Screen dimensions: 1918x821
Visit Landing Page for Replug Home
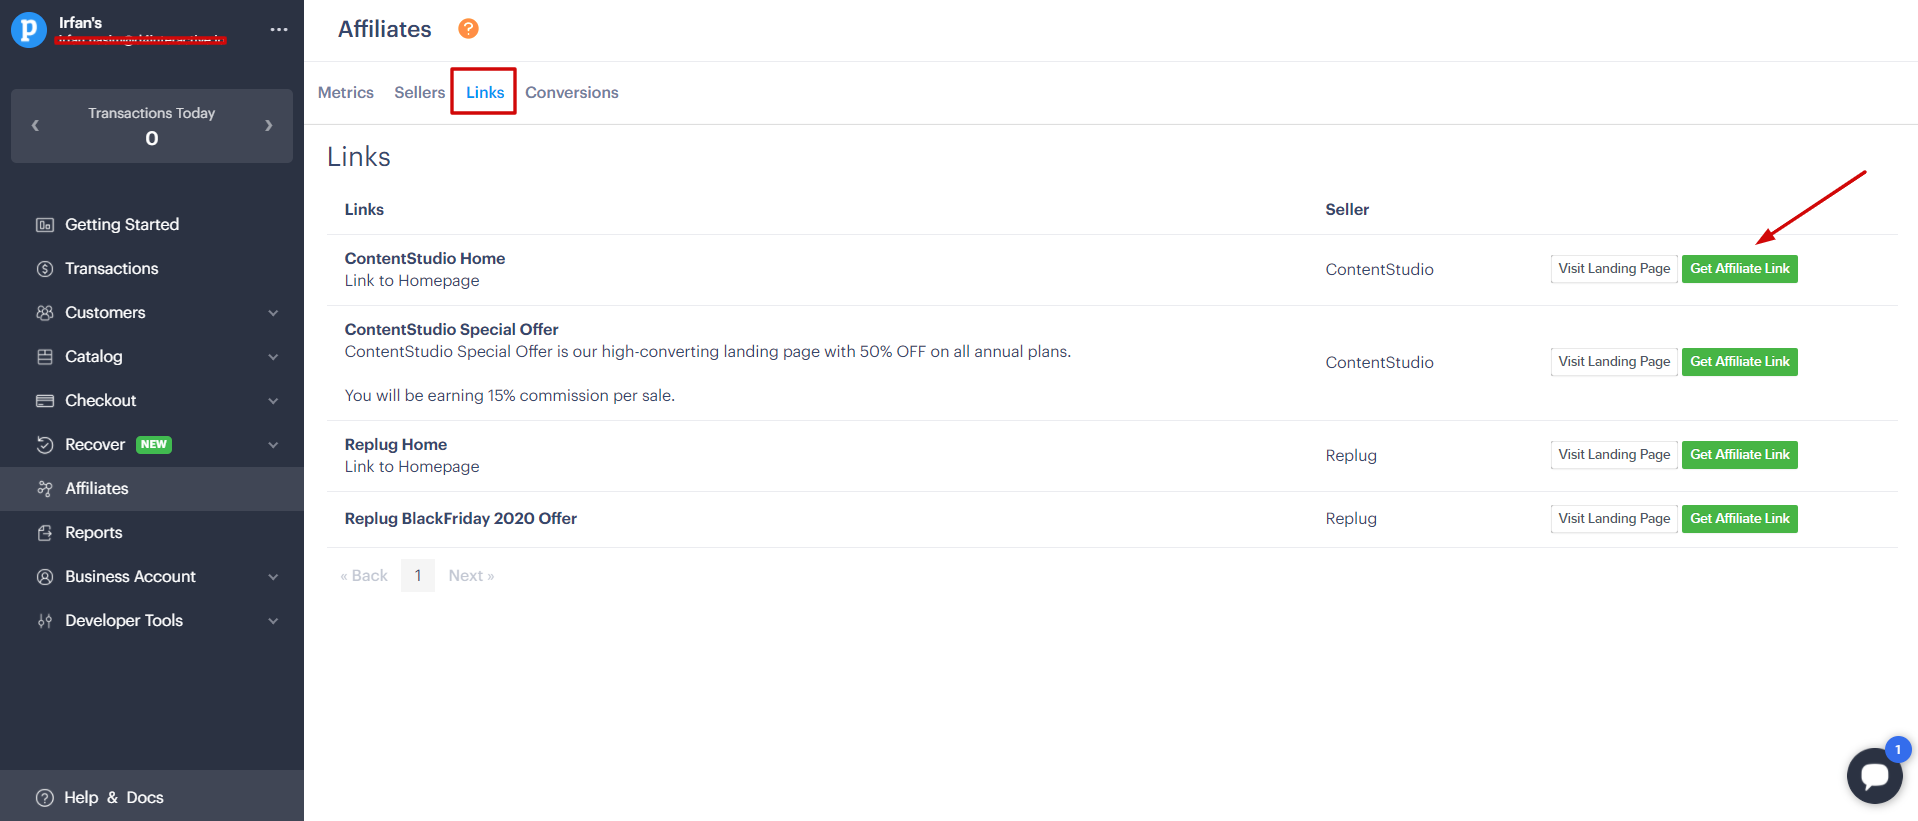pyautogui.click(x=1613, y=455)
